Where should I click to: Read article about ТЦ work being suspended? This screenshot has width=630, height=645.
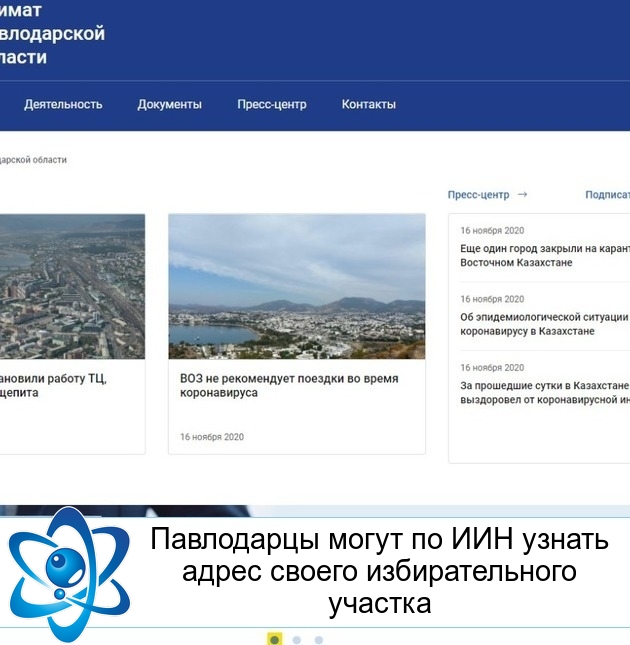pos(55,386)
